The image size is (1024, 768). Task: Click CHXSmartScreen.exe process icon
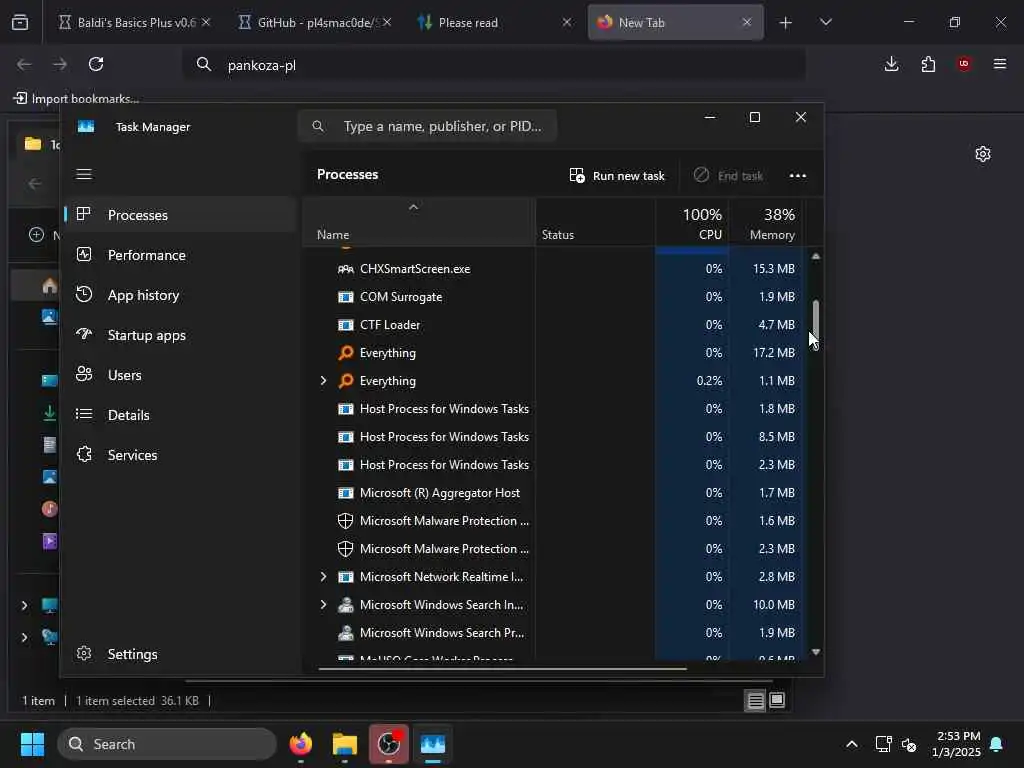pos(345,268)
